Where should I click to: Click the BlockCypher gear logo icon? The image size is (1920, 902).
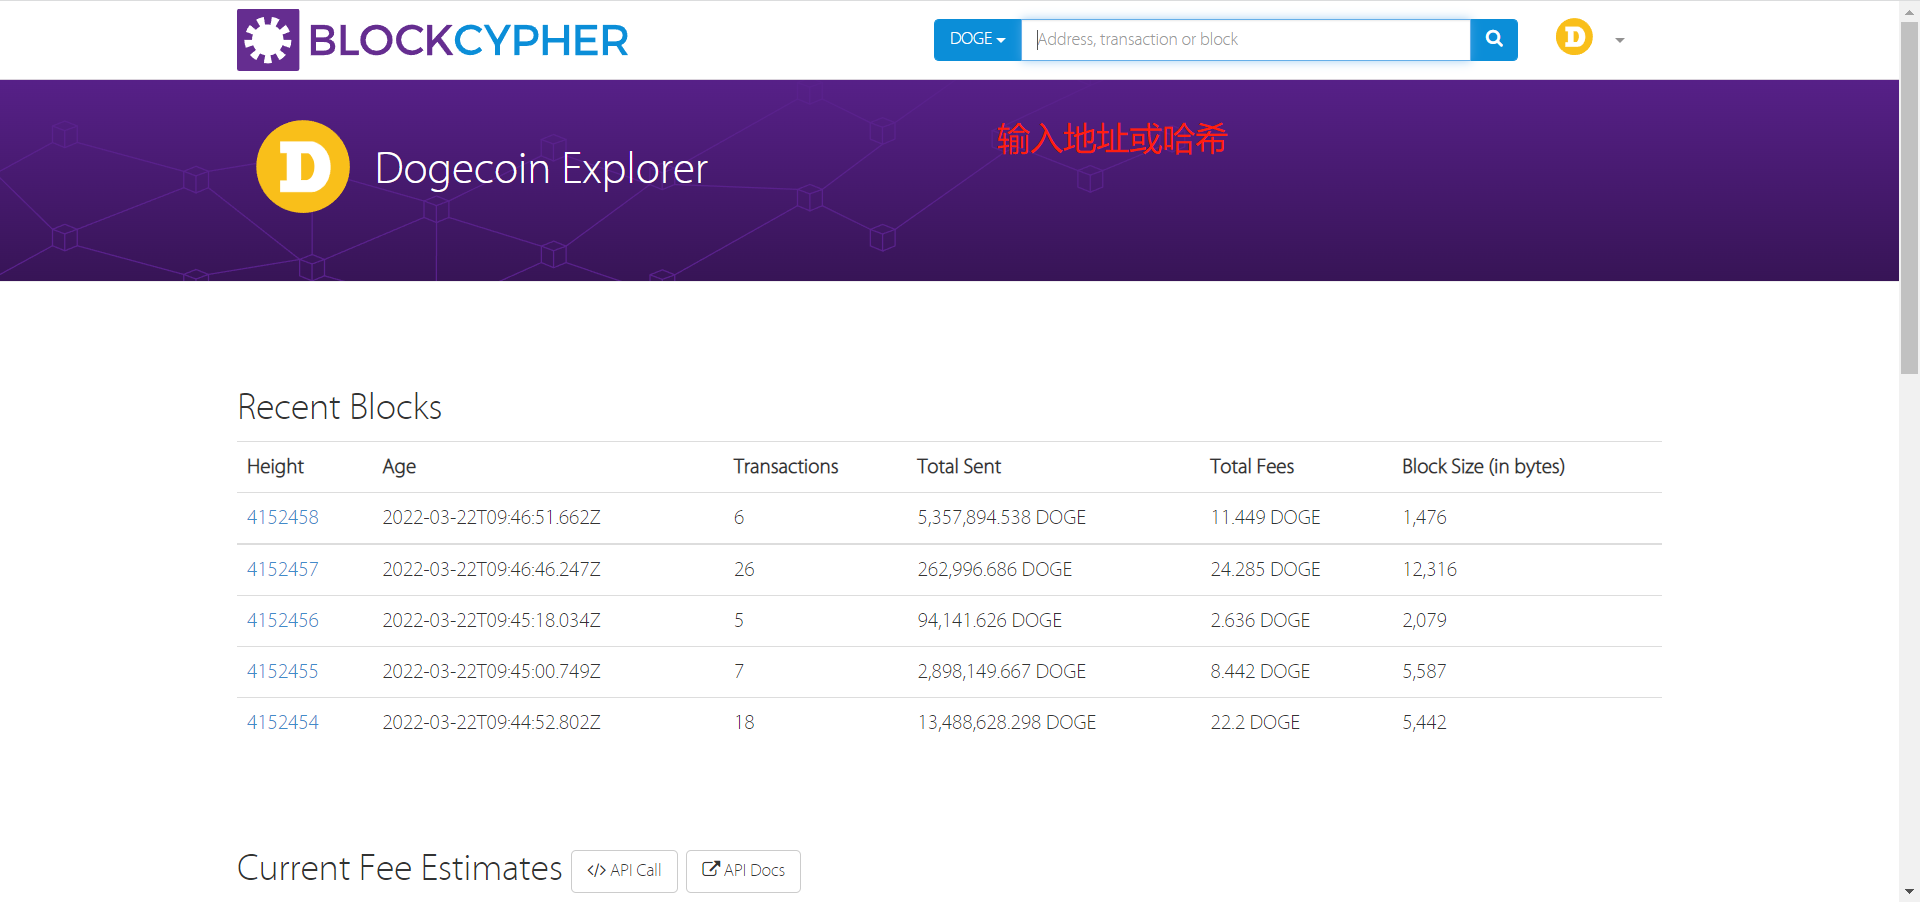pos(268,40)
